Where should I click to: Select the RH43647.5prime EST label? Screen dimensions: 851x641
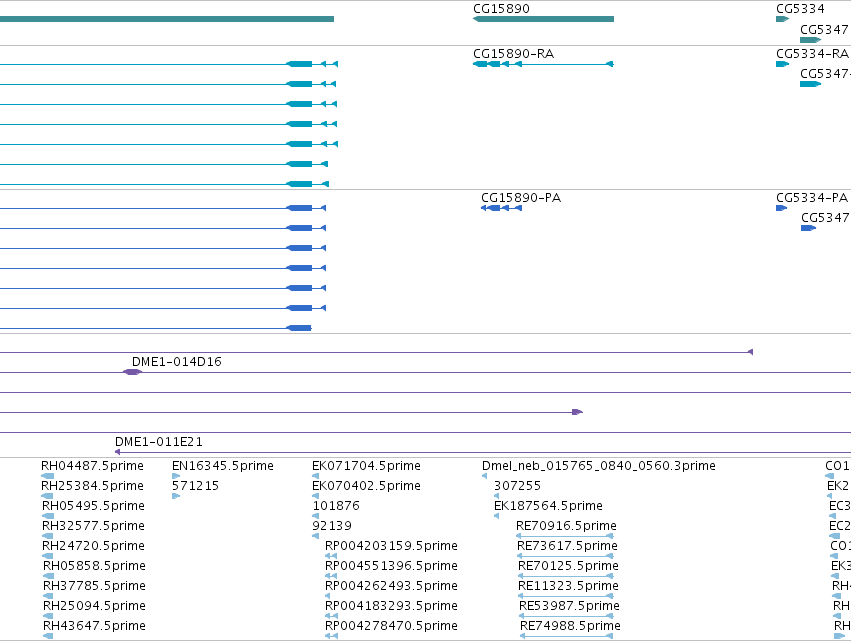94,626
